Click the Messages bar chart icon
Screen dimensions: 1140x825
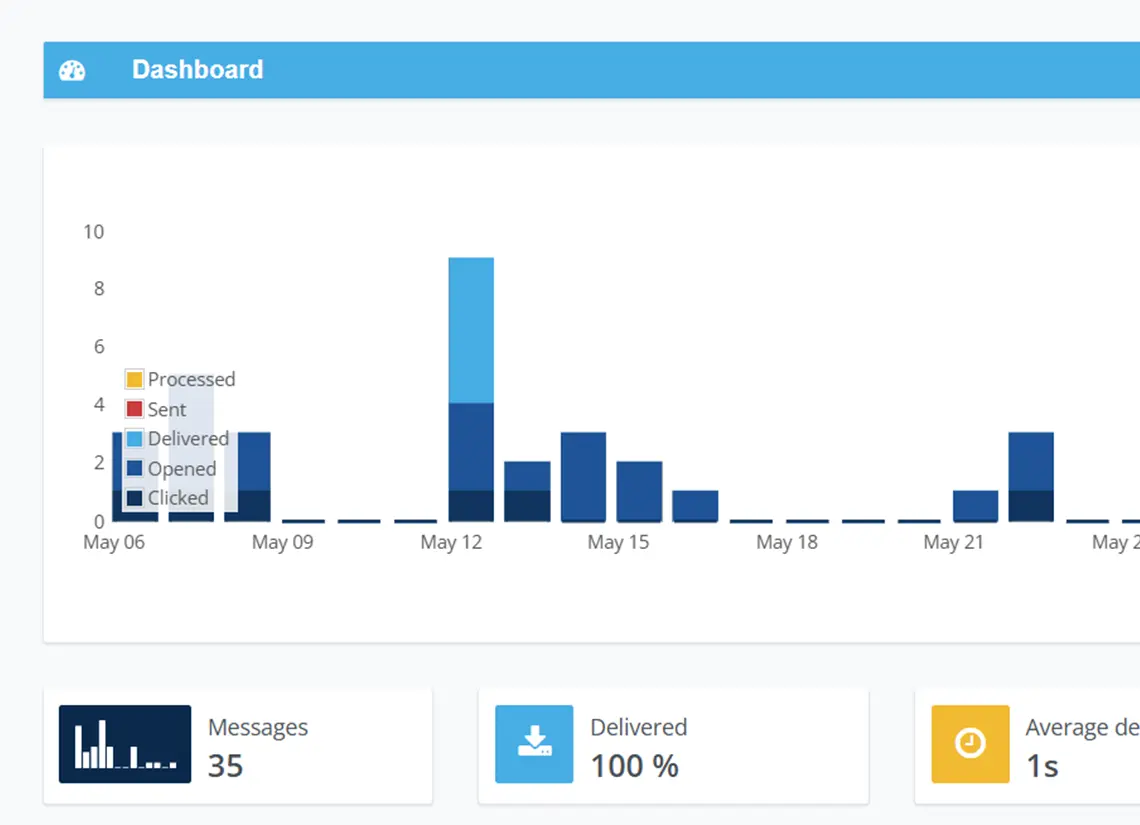[x=125, y=744]
